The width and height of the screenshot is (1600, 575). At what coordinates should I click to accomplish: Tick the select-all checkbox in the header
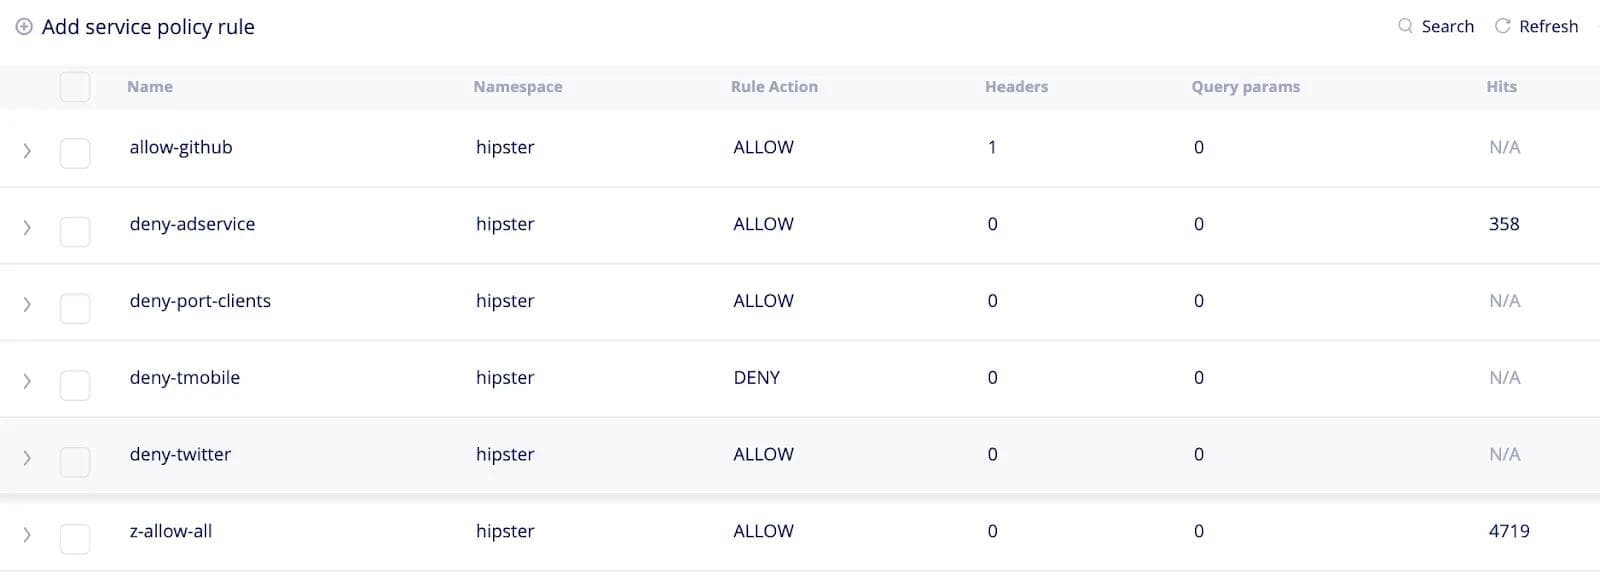click(75, 87)
